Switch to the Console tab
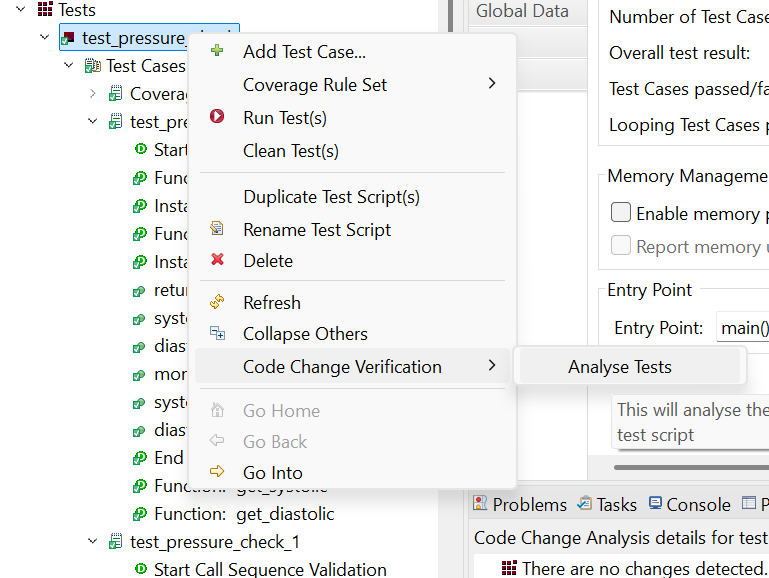The width and height of the screenshot is (769, 578). (x=689, y=505)
